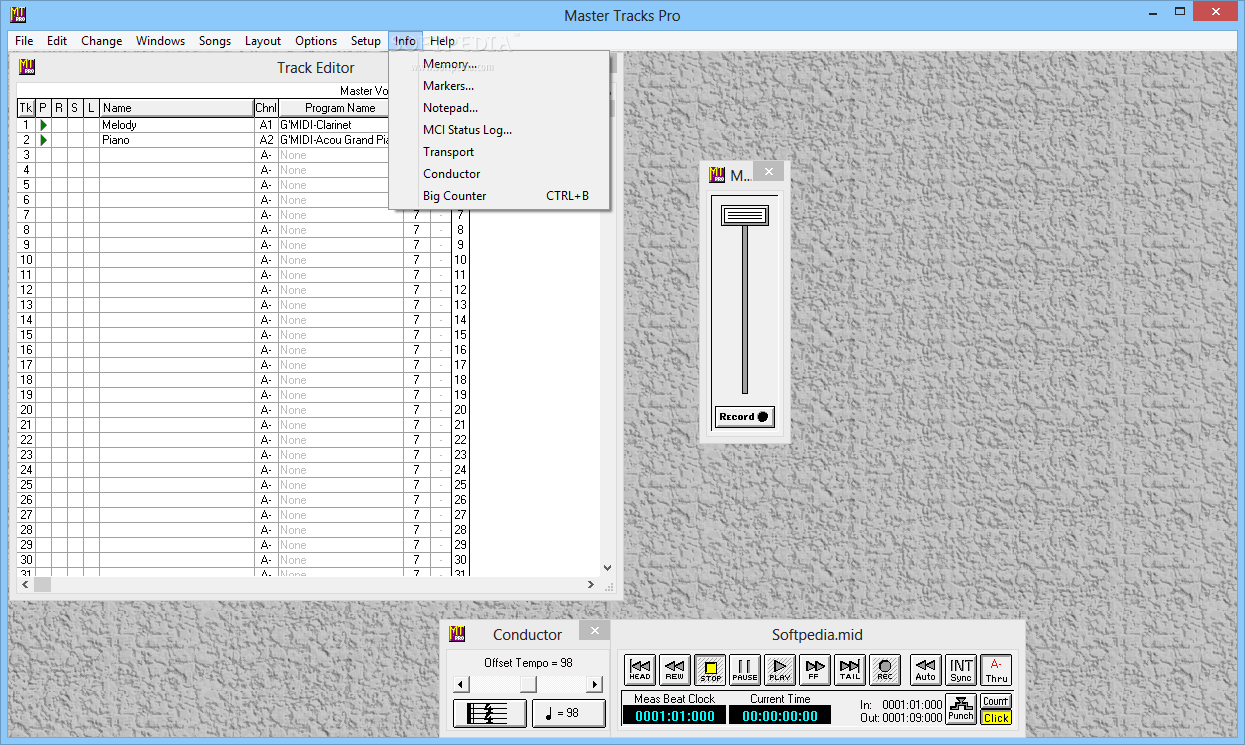
Task: Select Transport from Info menu
Action: (499, 152)
